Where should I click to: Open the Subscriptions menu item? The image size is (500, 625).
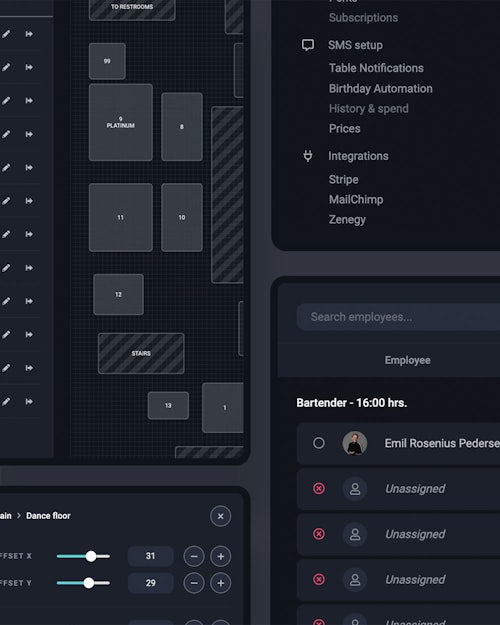click(x=363, y=18)
